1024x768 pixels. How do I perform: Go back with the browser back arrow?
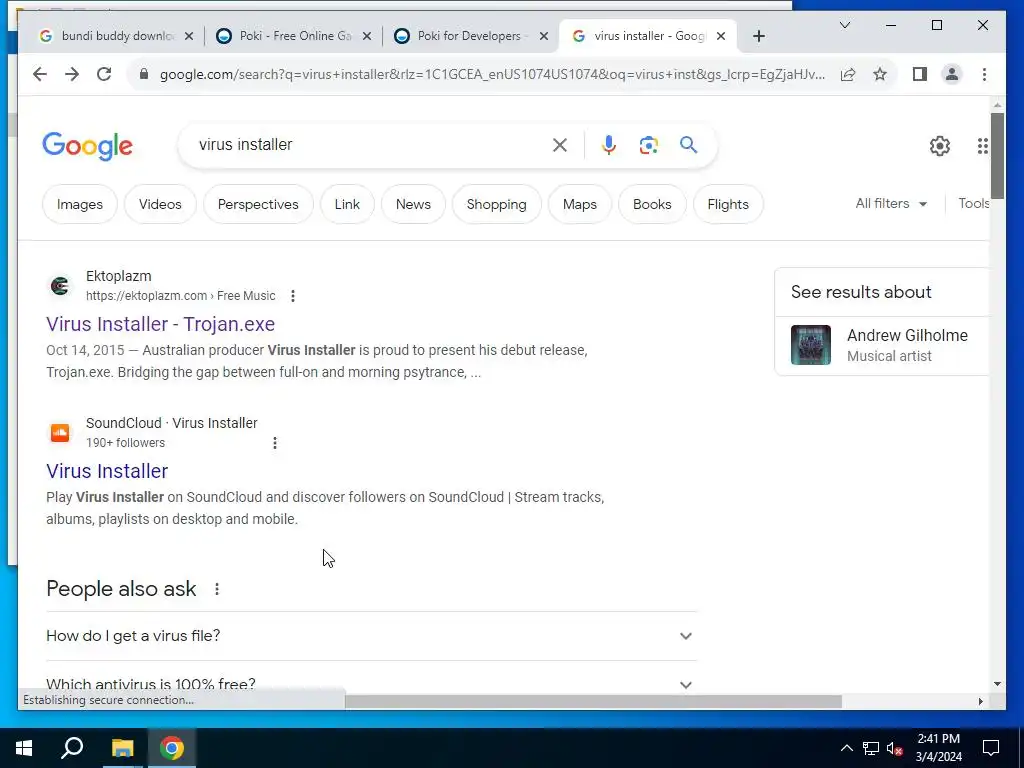pos(40,74)
